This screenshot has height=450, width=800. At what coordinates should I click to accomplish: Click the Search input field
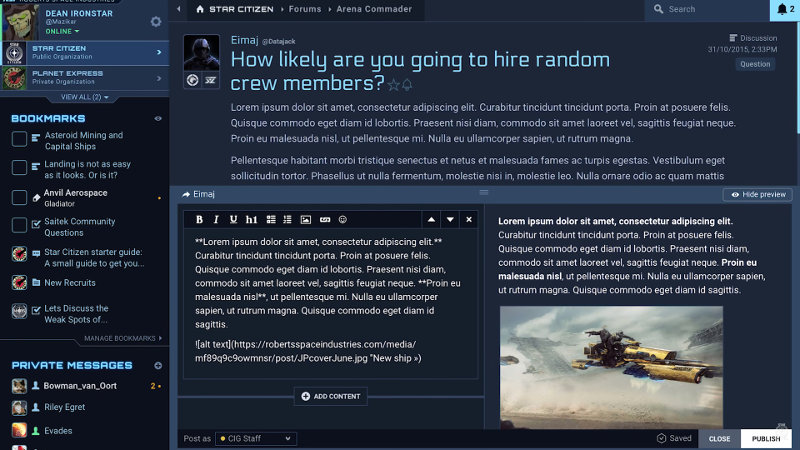point(707,9)
